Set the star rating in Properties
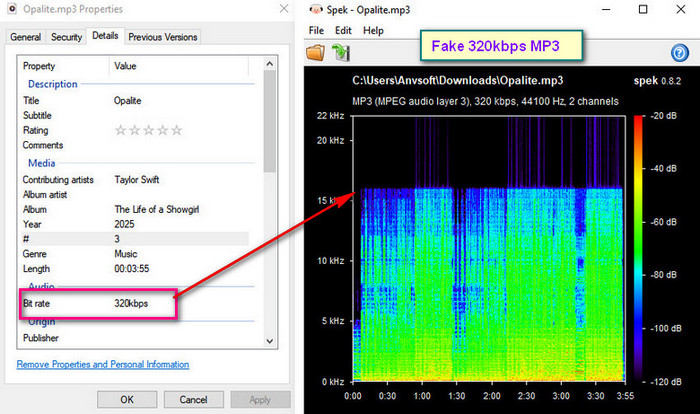 [149, 130]
